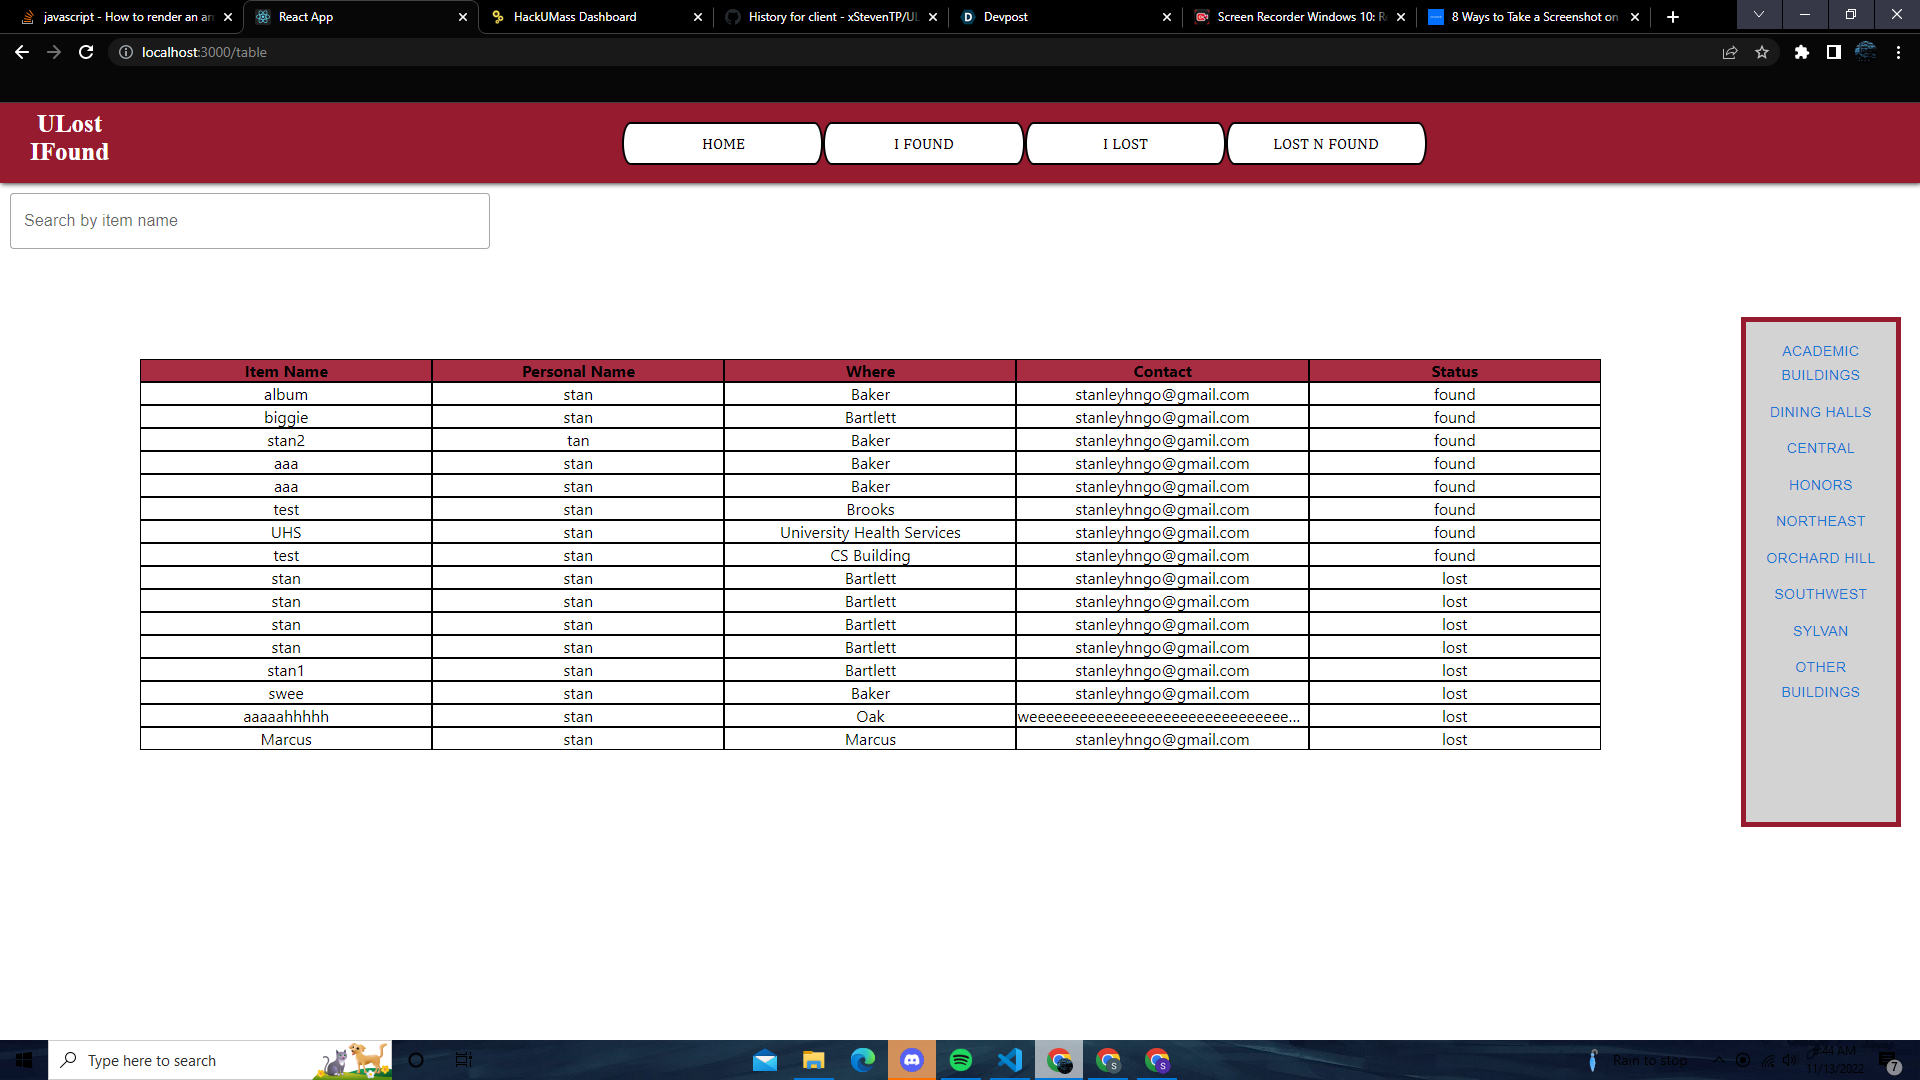Click the ULost IFound site logo
This screenshot has width=1920, height=1080.
pos(69,138)
